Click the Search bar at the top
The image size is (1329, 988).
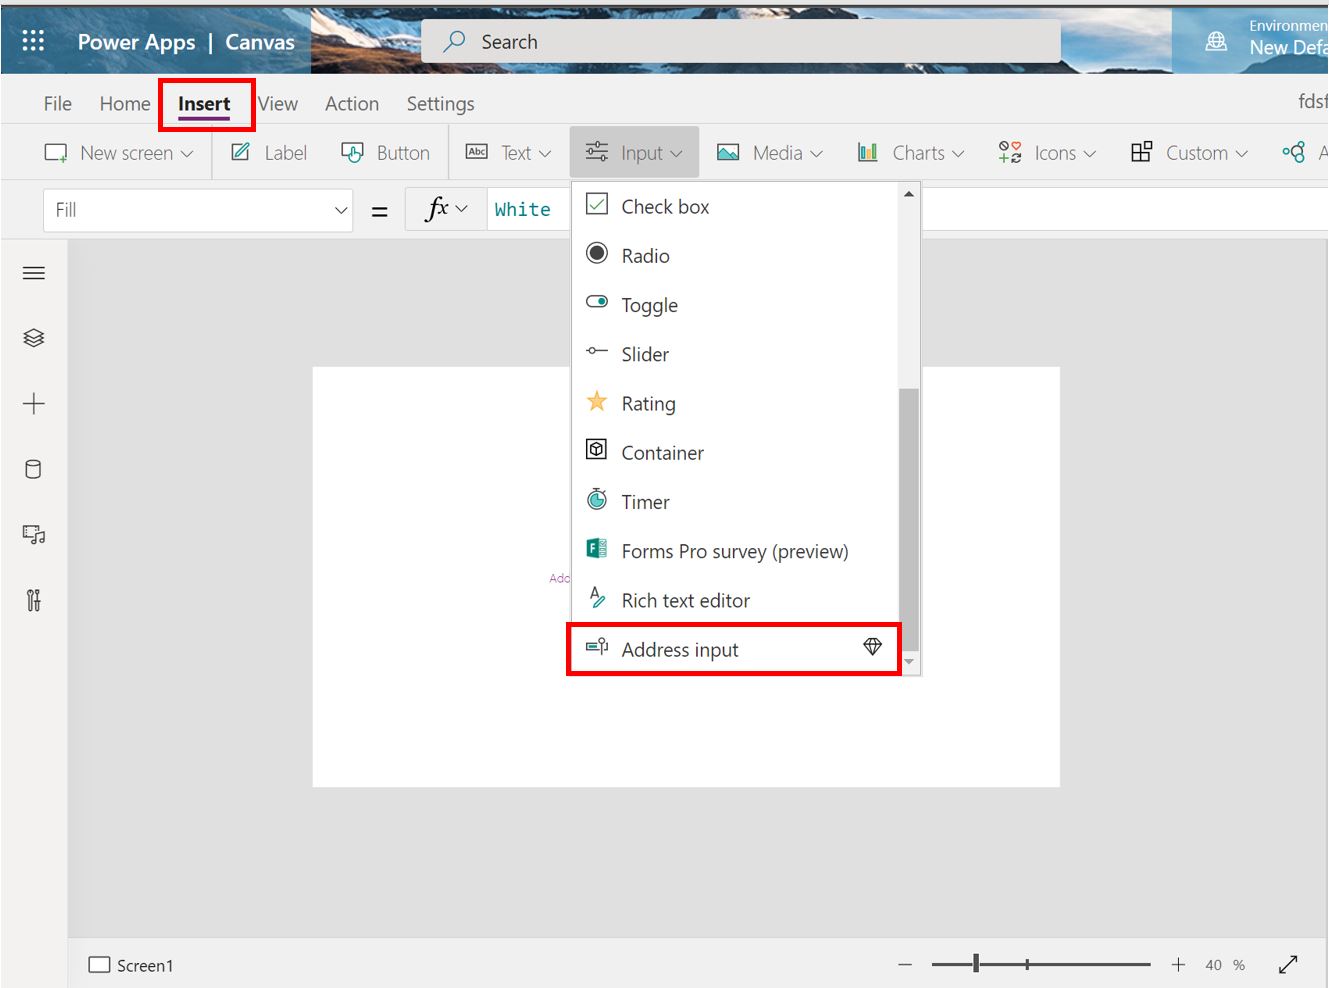coord(740,41)
